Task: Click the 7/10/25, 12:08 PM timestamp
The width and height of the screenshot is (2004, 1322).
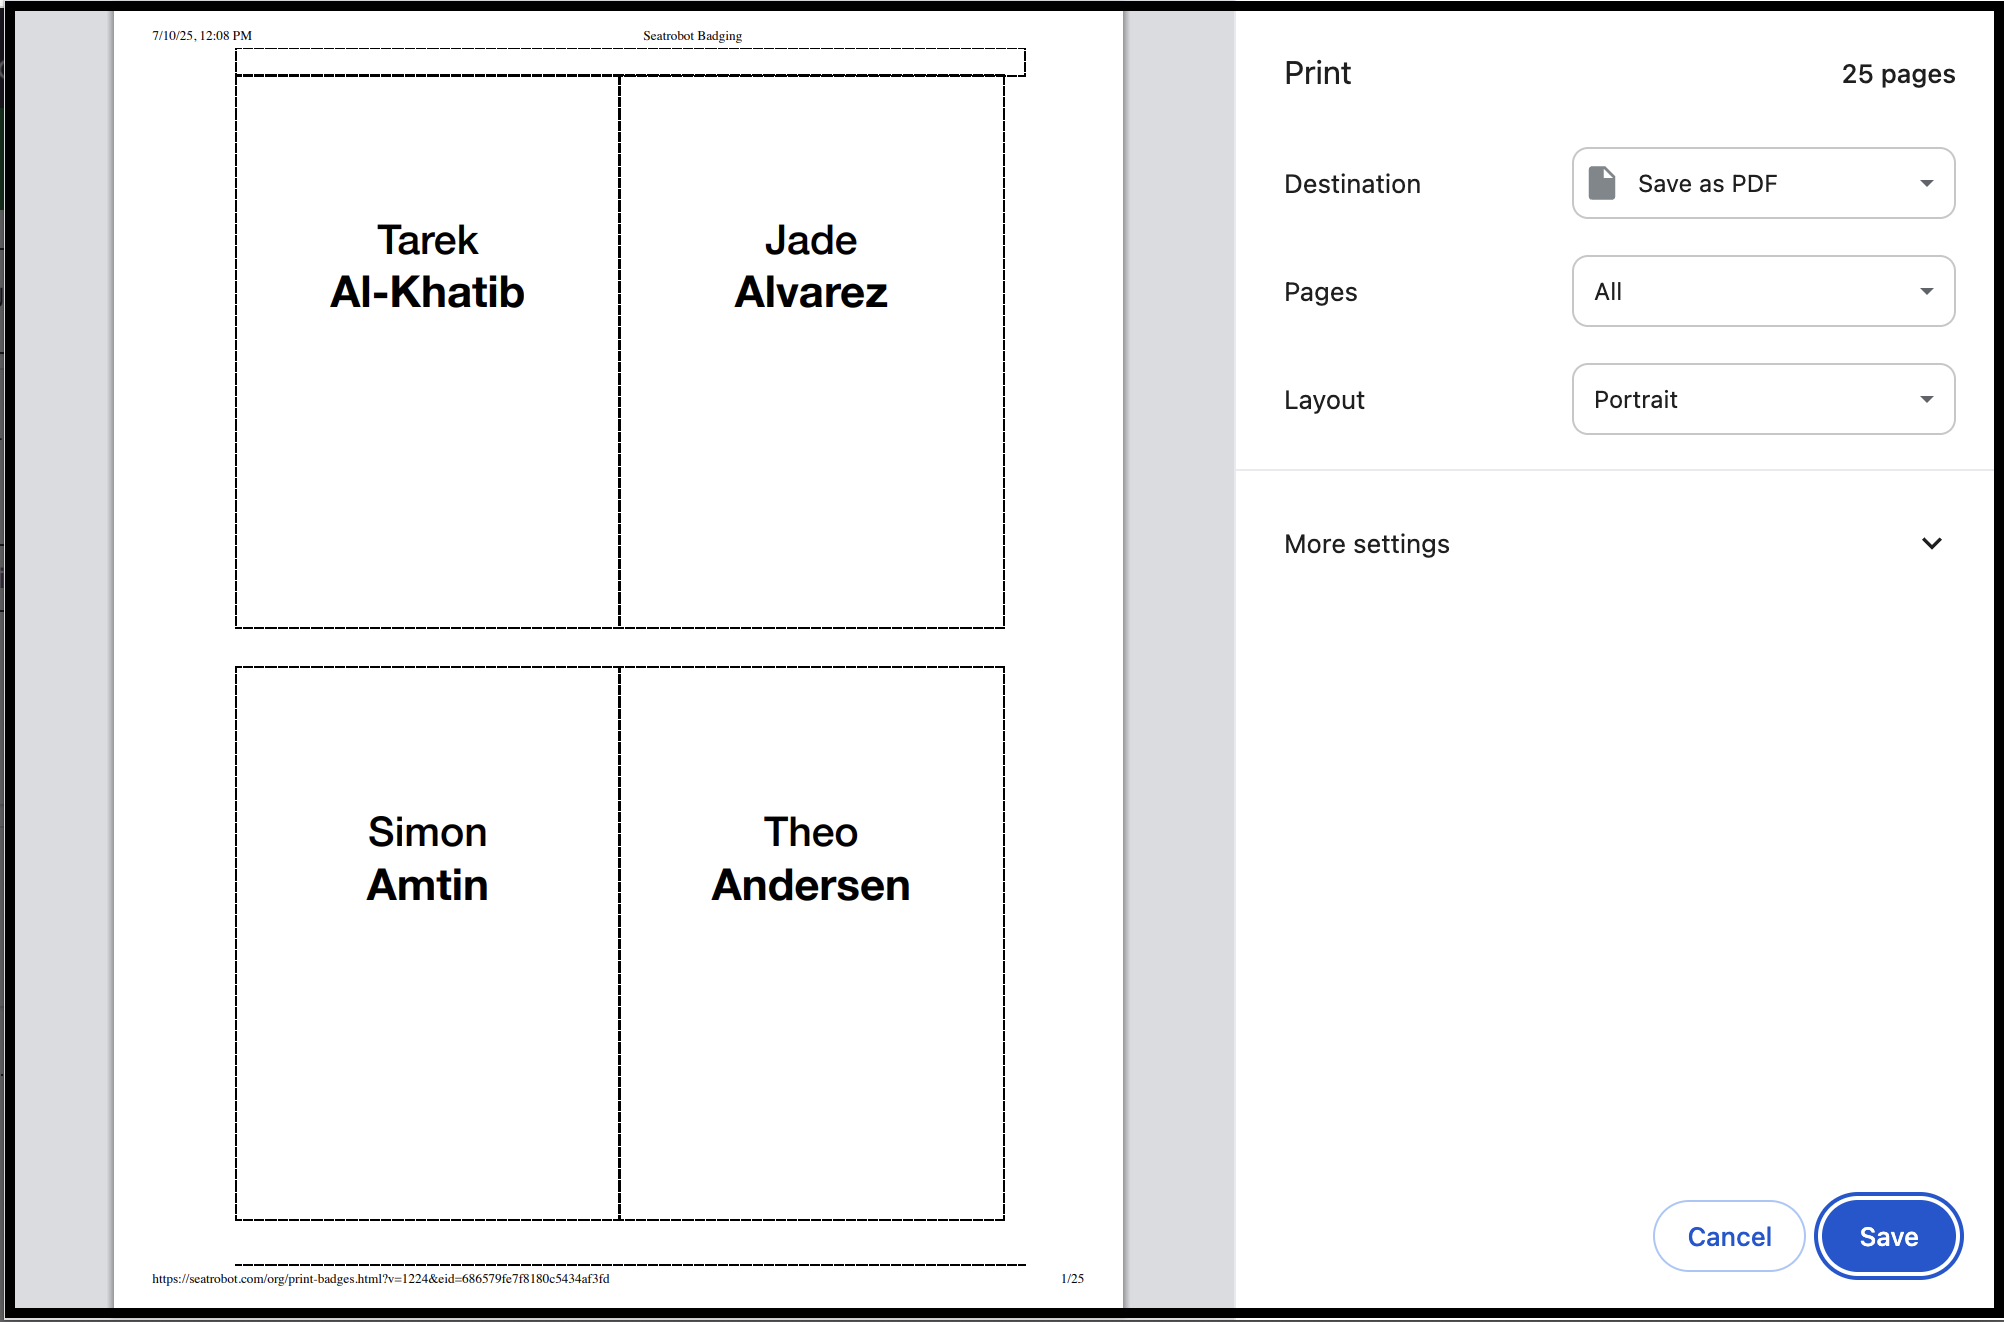Action: click(202, 35)
